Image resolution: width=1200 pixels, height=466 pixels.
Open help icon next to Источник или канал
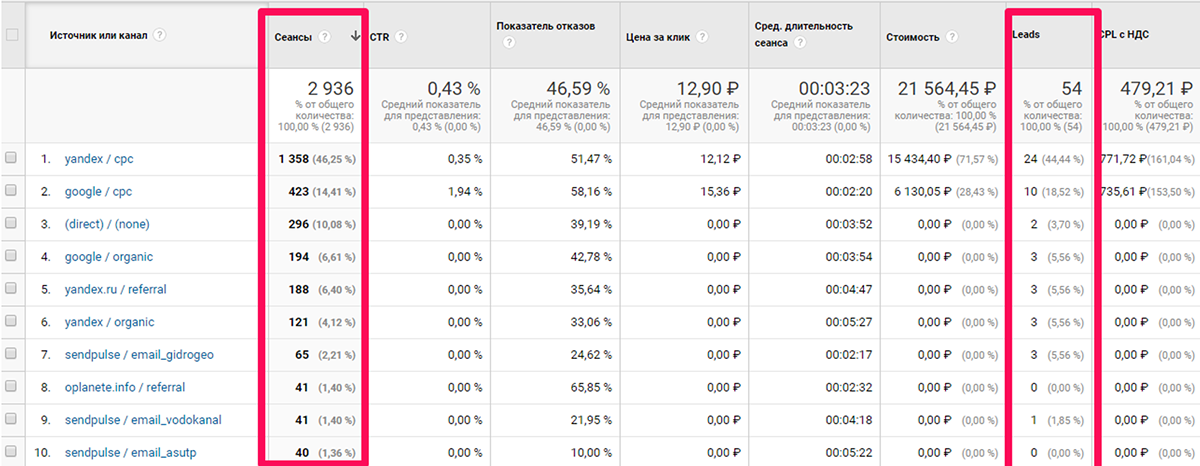click(161, 35)
